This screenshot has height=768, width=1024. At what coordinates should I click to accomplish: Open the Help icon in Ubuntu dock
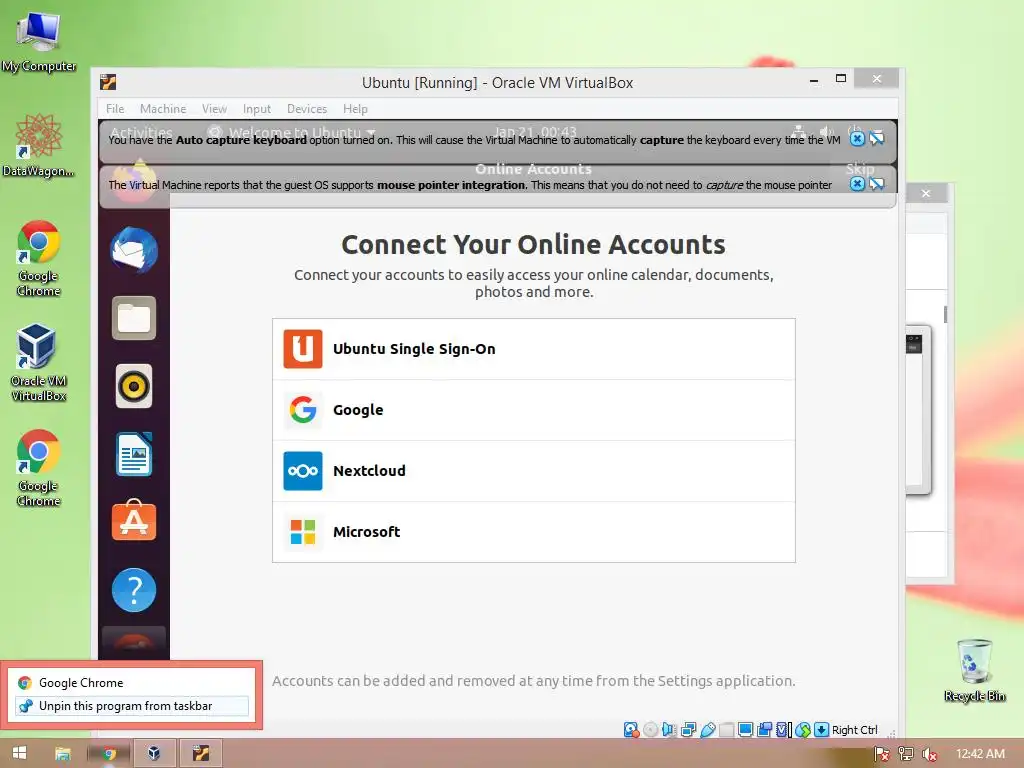point(134,590)
